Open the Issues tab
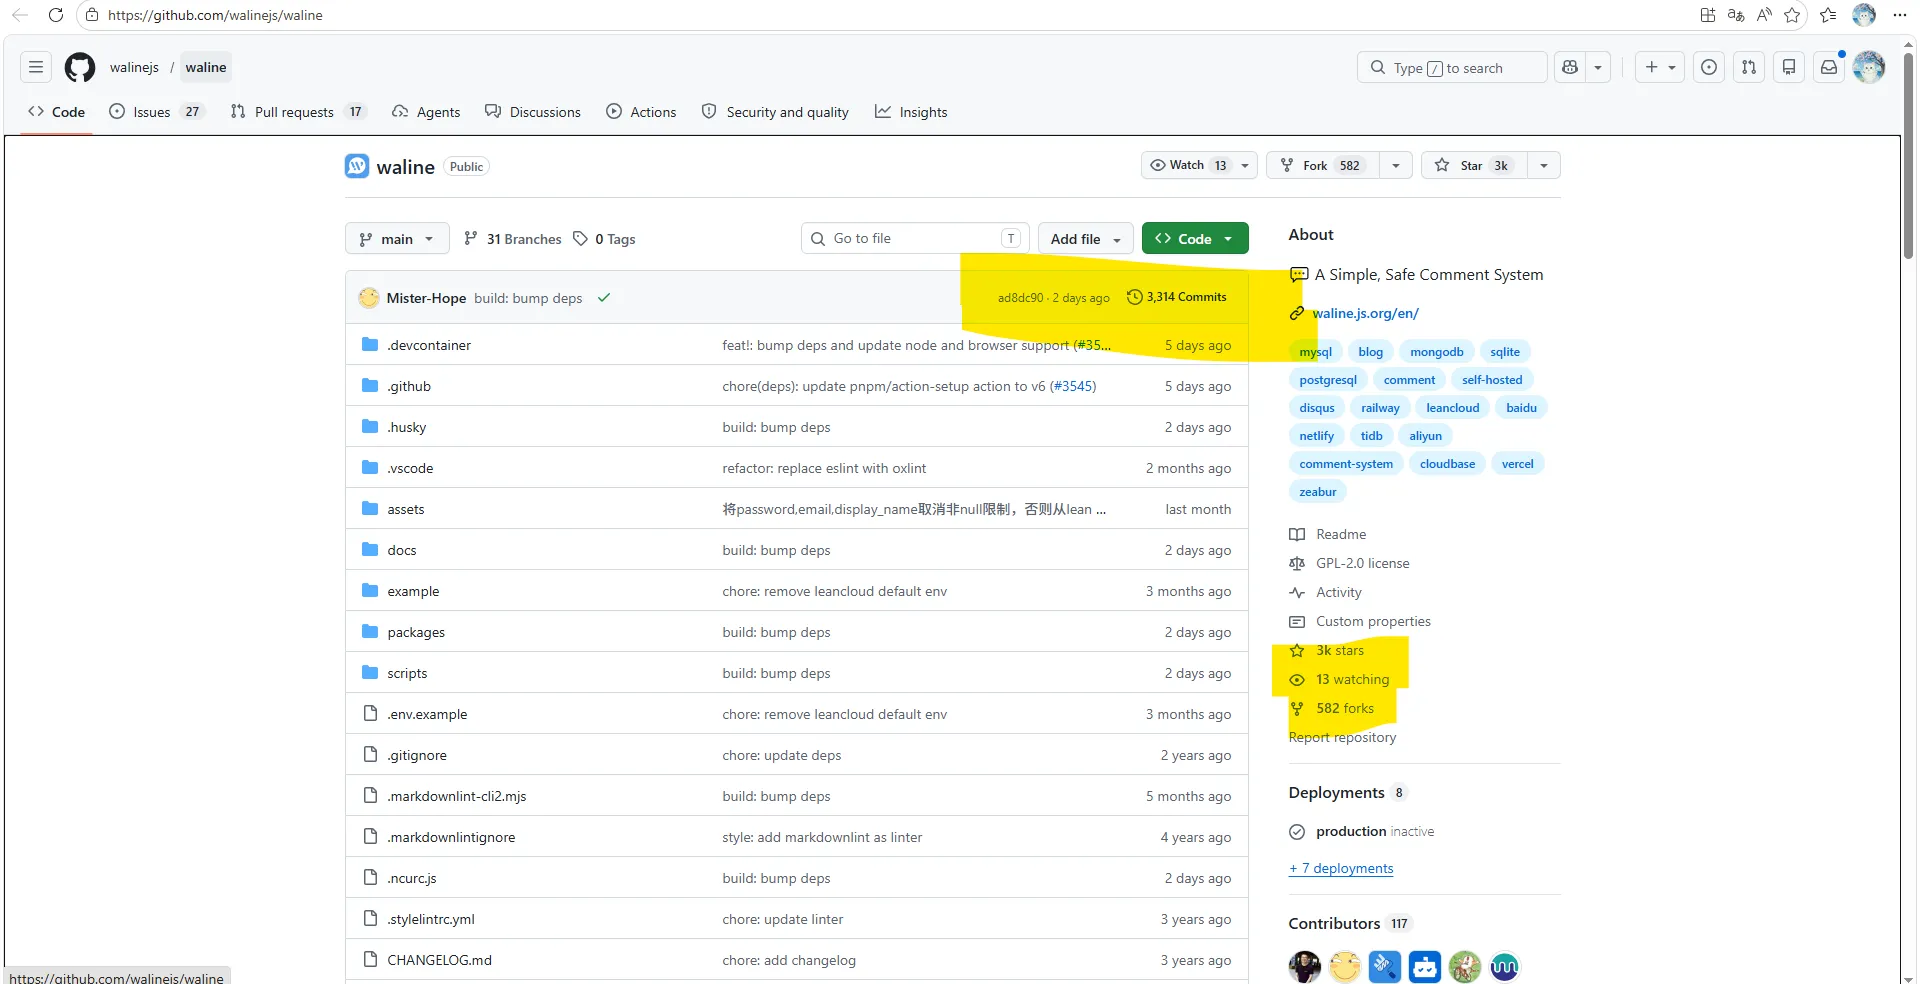The width and height of the screenshot is (1920, 984). click(x=155, y=112)
